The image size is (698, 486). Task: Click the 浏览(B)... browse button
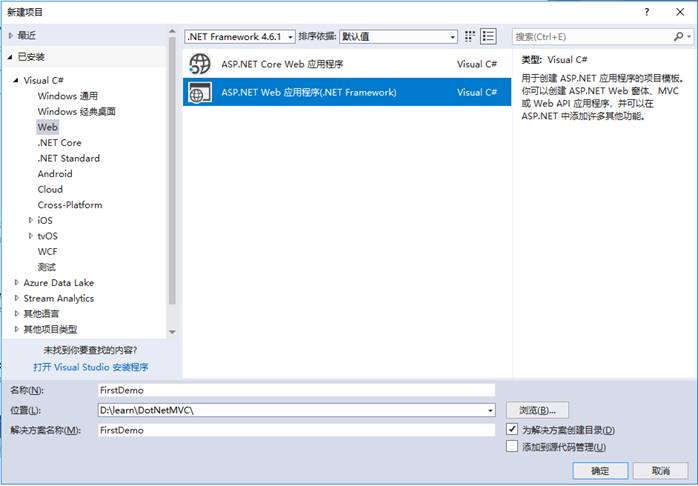click(x=537, y=410)
